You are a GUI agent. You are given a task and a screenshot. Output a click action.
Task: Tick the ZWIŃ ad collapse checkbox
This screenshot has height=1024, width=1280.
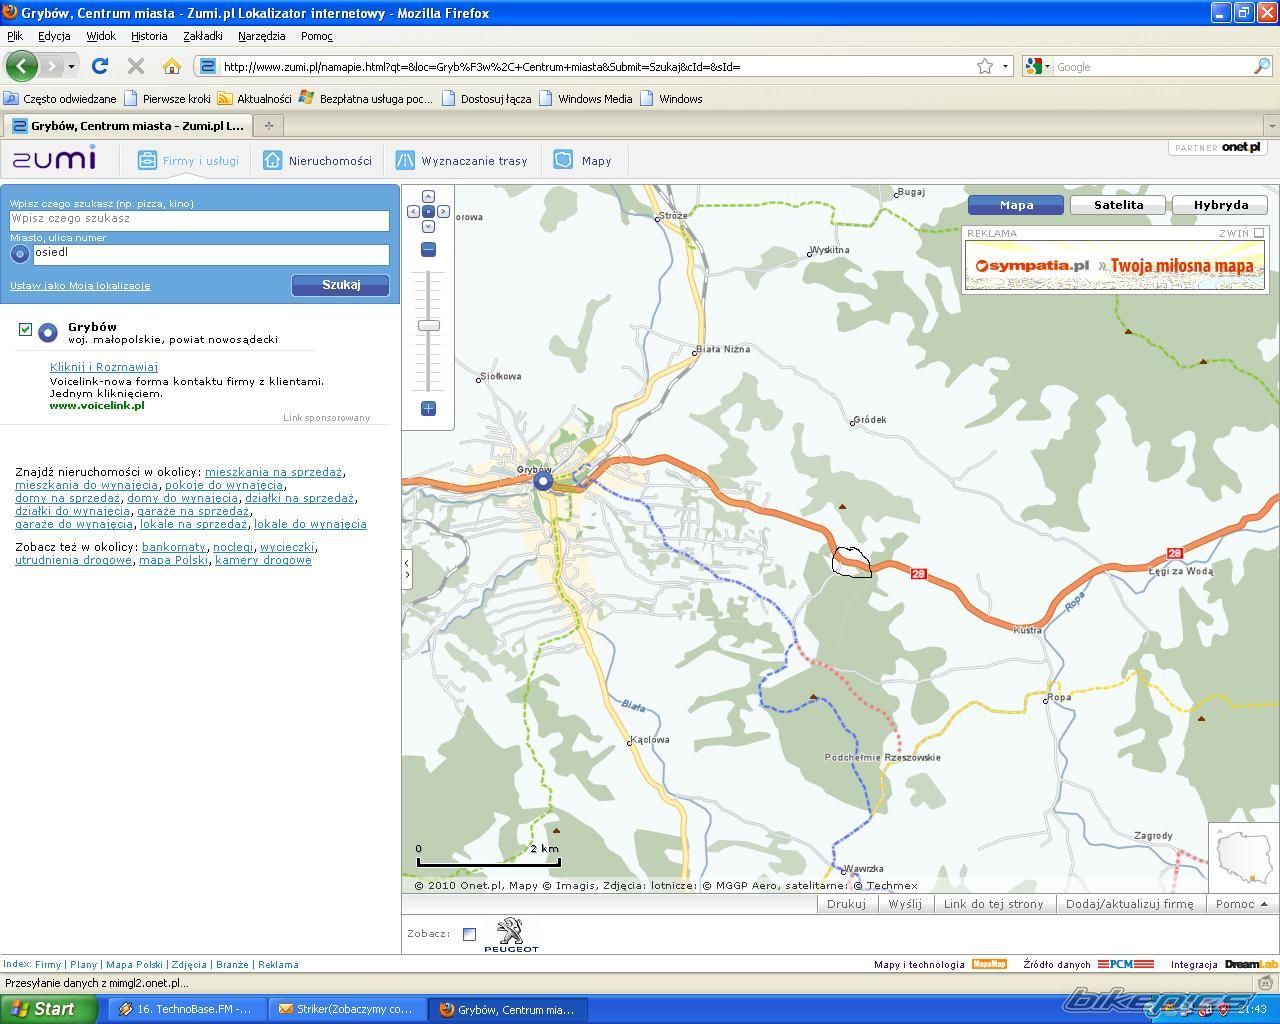tap(1259, 233)
